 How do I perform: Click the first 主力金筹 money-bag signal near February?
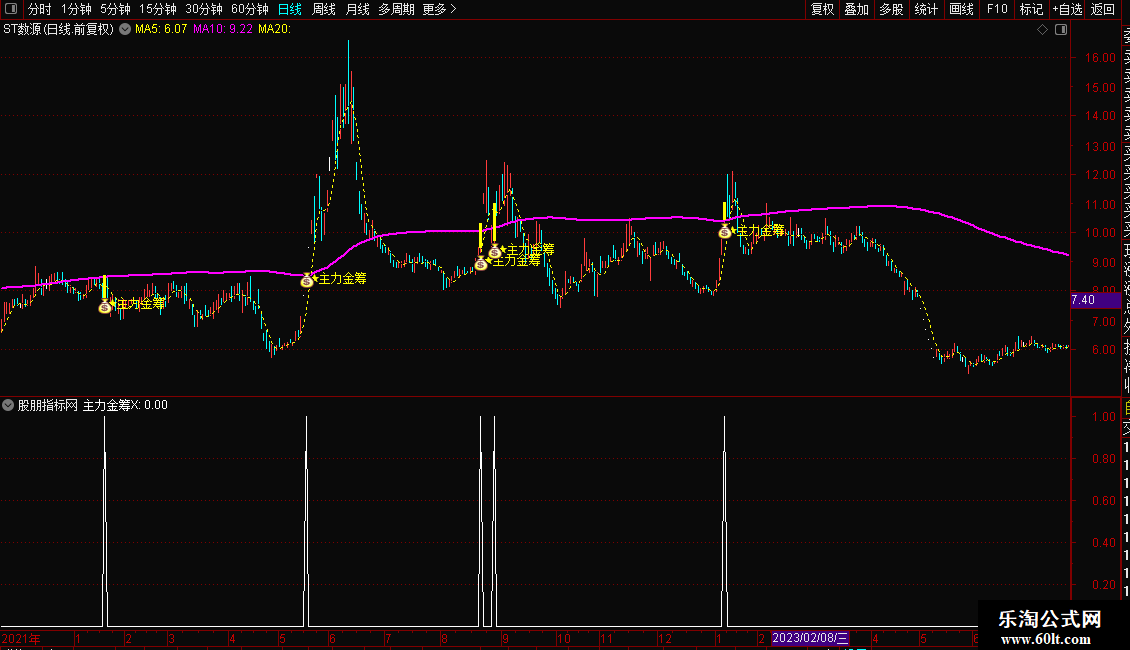point(105,307)
